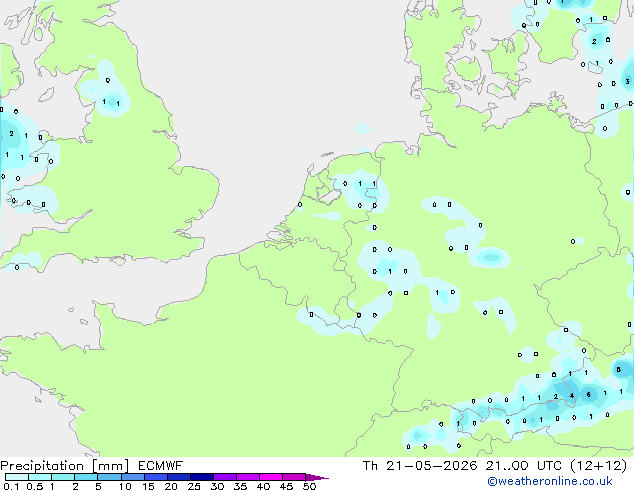Click the 20–25 mm dark blue swatch

179,477
